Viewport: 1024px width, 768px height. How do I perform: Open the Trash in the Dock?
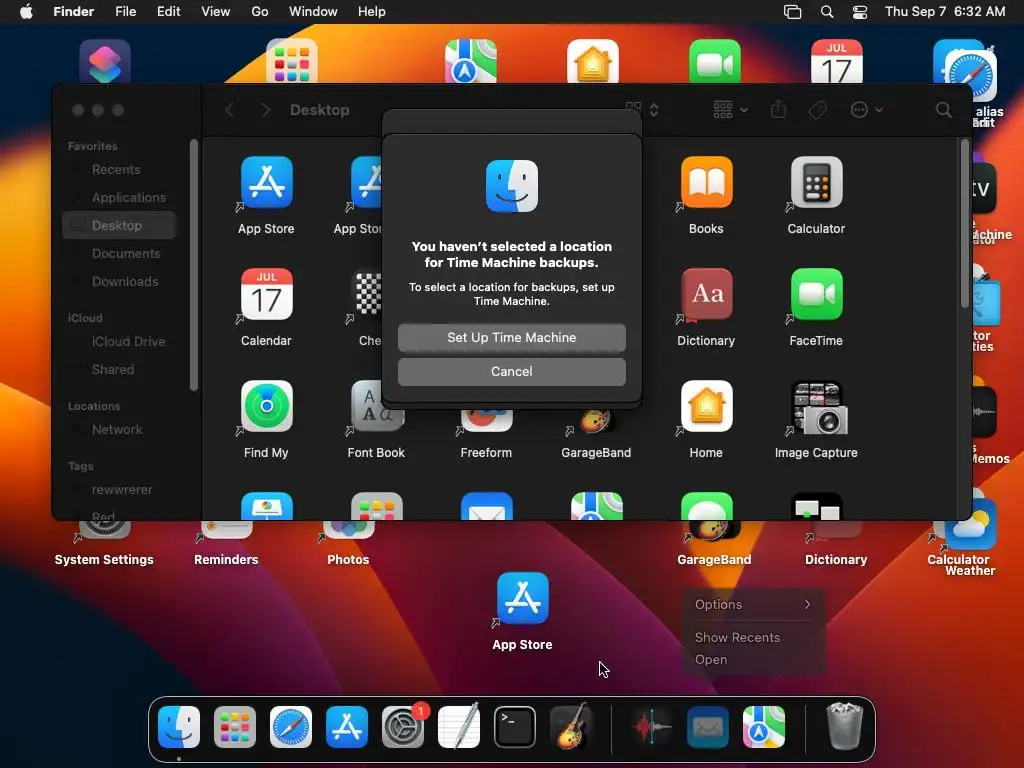pyautogui.click(x=844, y=726)
